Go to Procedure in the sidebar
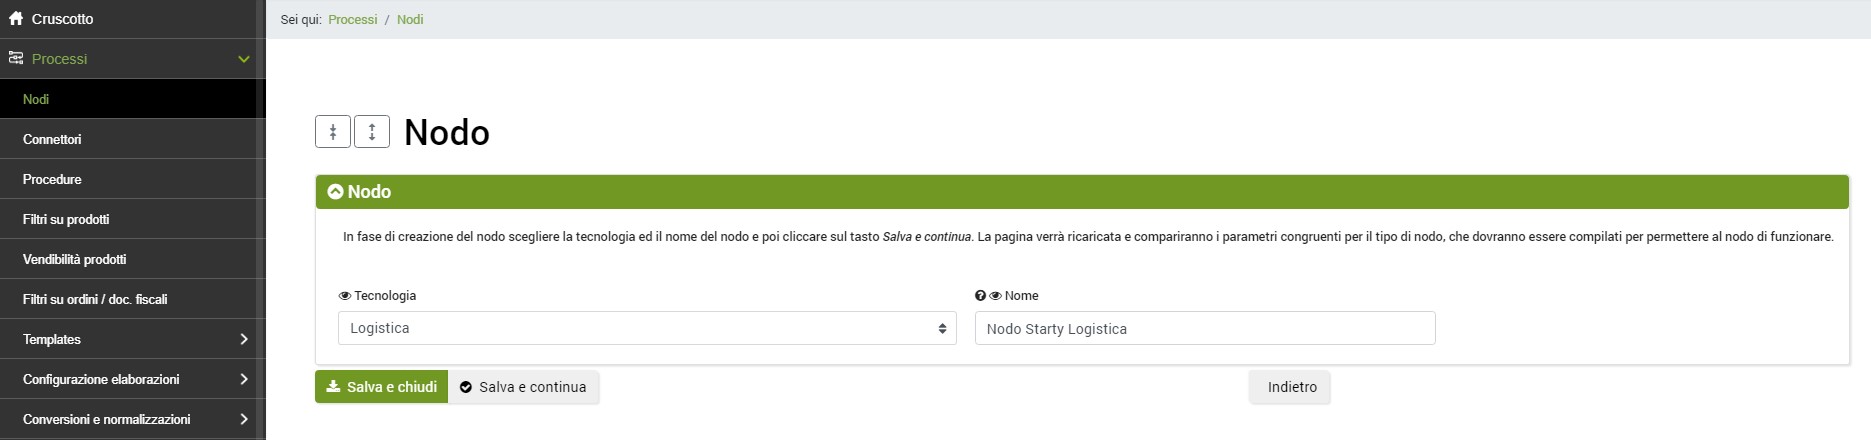This screenshot has height=440, width=1871. (x=52, y=179)
